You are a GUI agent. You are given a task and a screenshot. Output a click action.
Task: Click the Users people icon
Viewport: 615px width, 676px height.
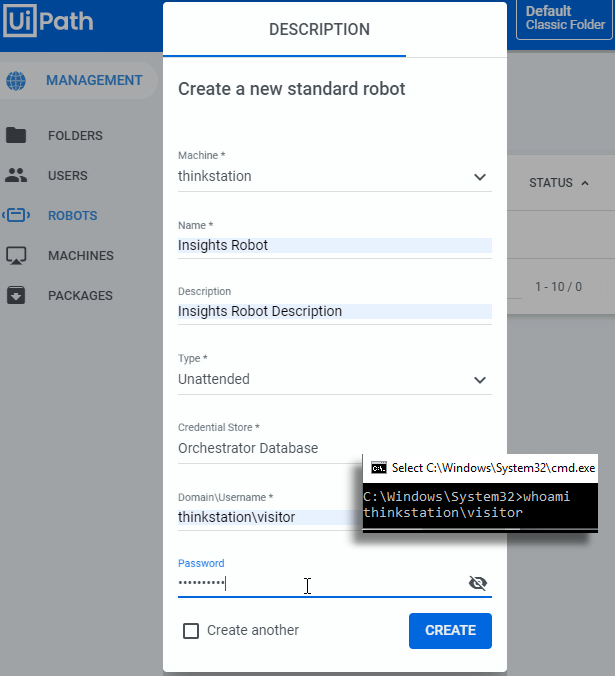point(16,176)
